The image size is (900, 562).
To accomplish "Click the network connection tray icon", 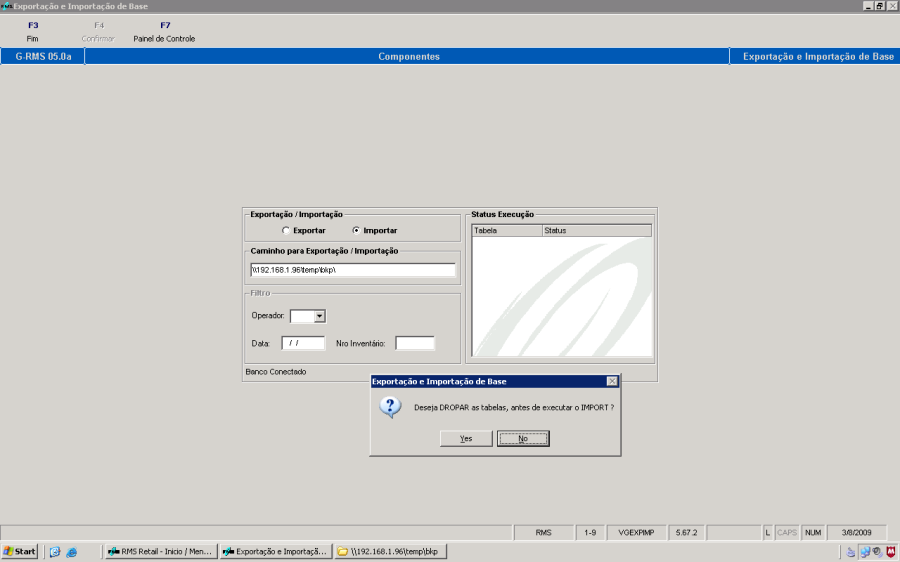I will point(864,552).
